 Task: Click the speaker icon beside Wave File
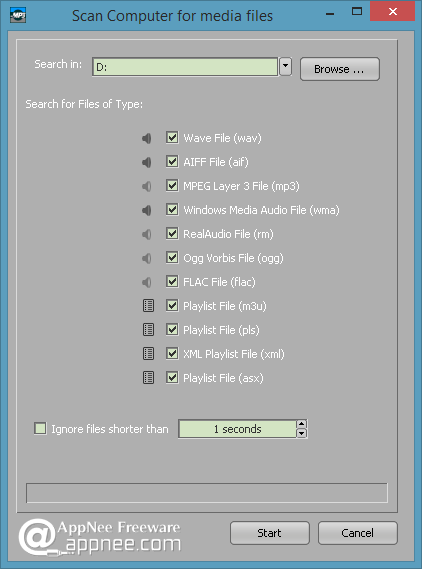click(x=147, y=138)
